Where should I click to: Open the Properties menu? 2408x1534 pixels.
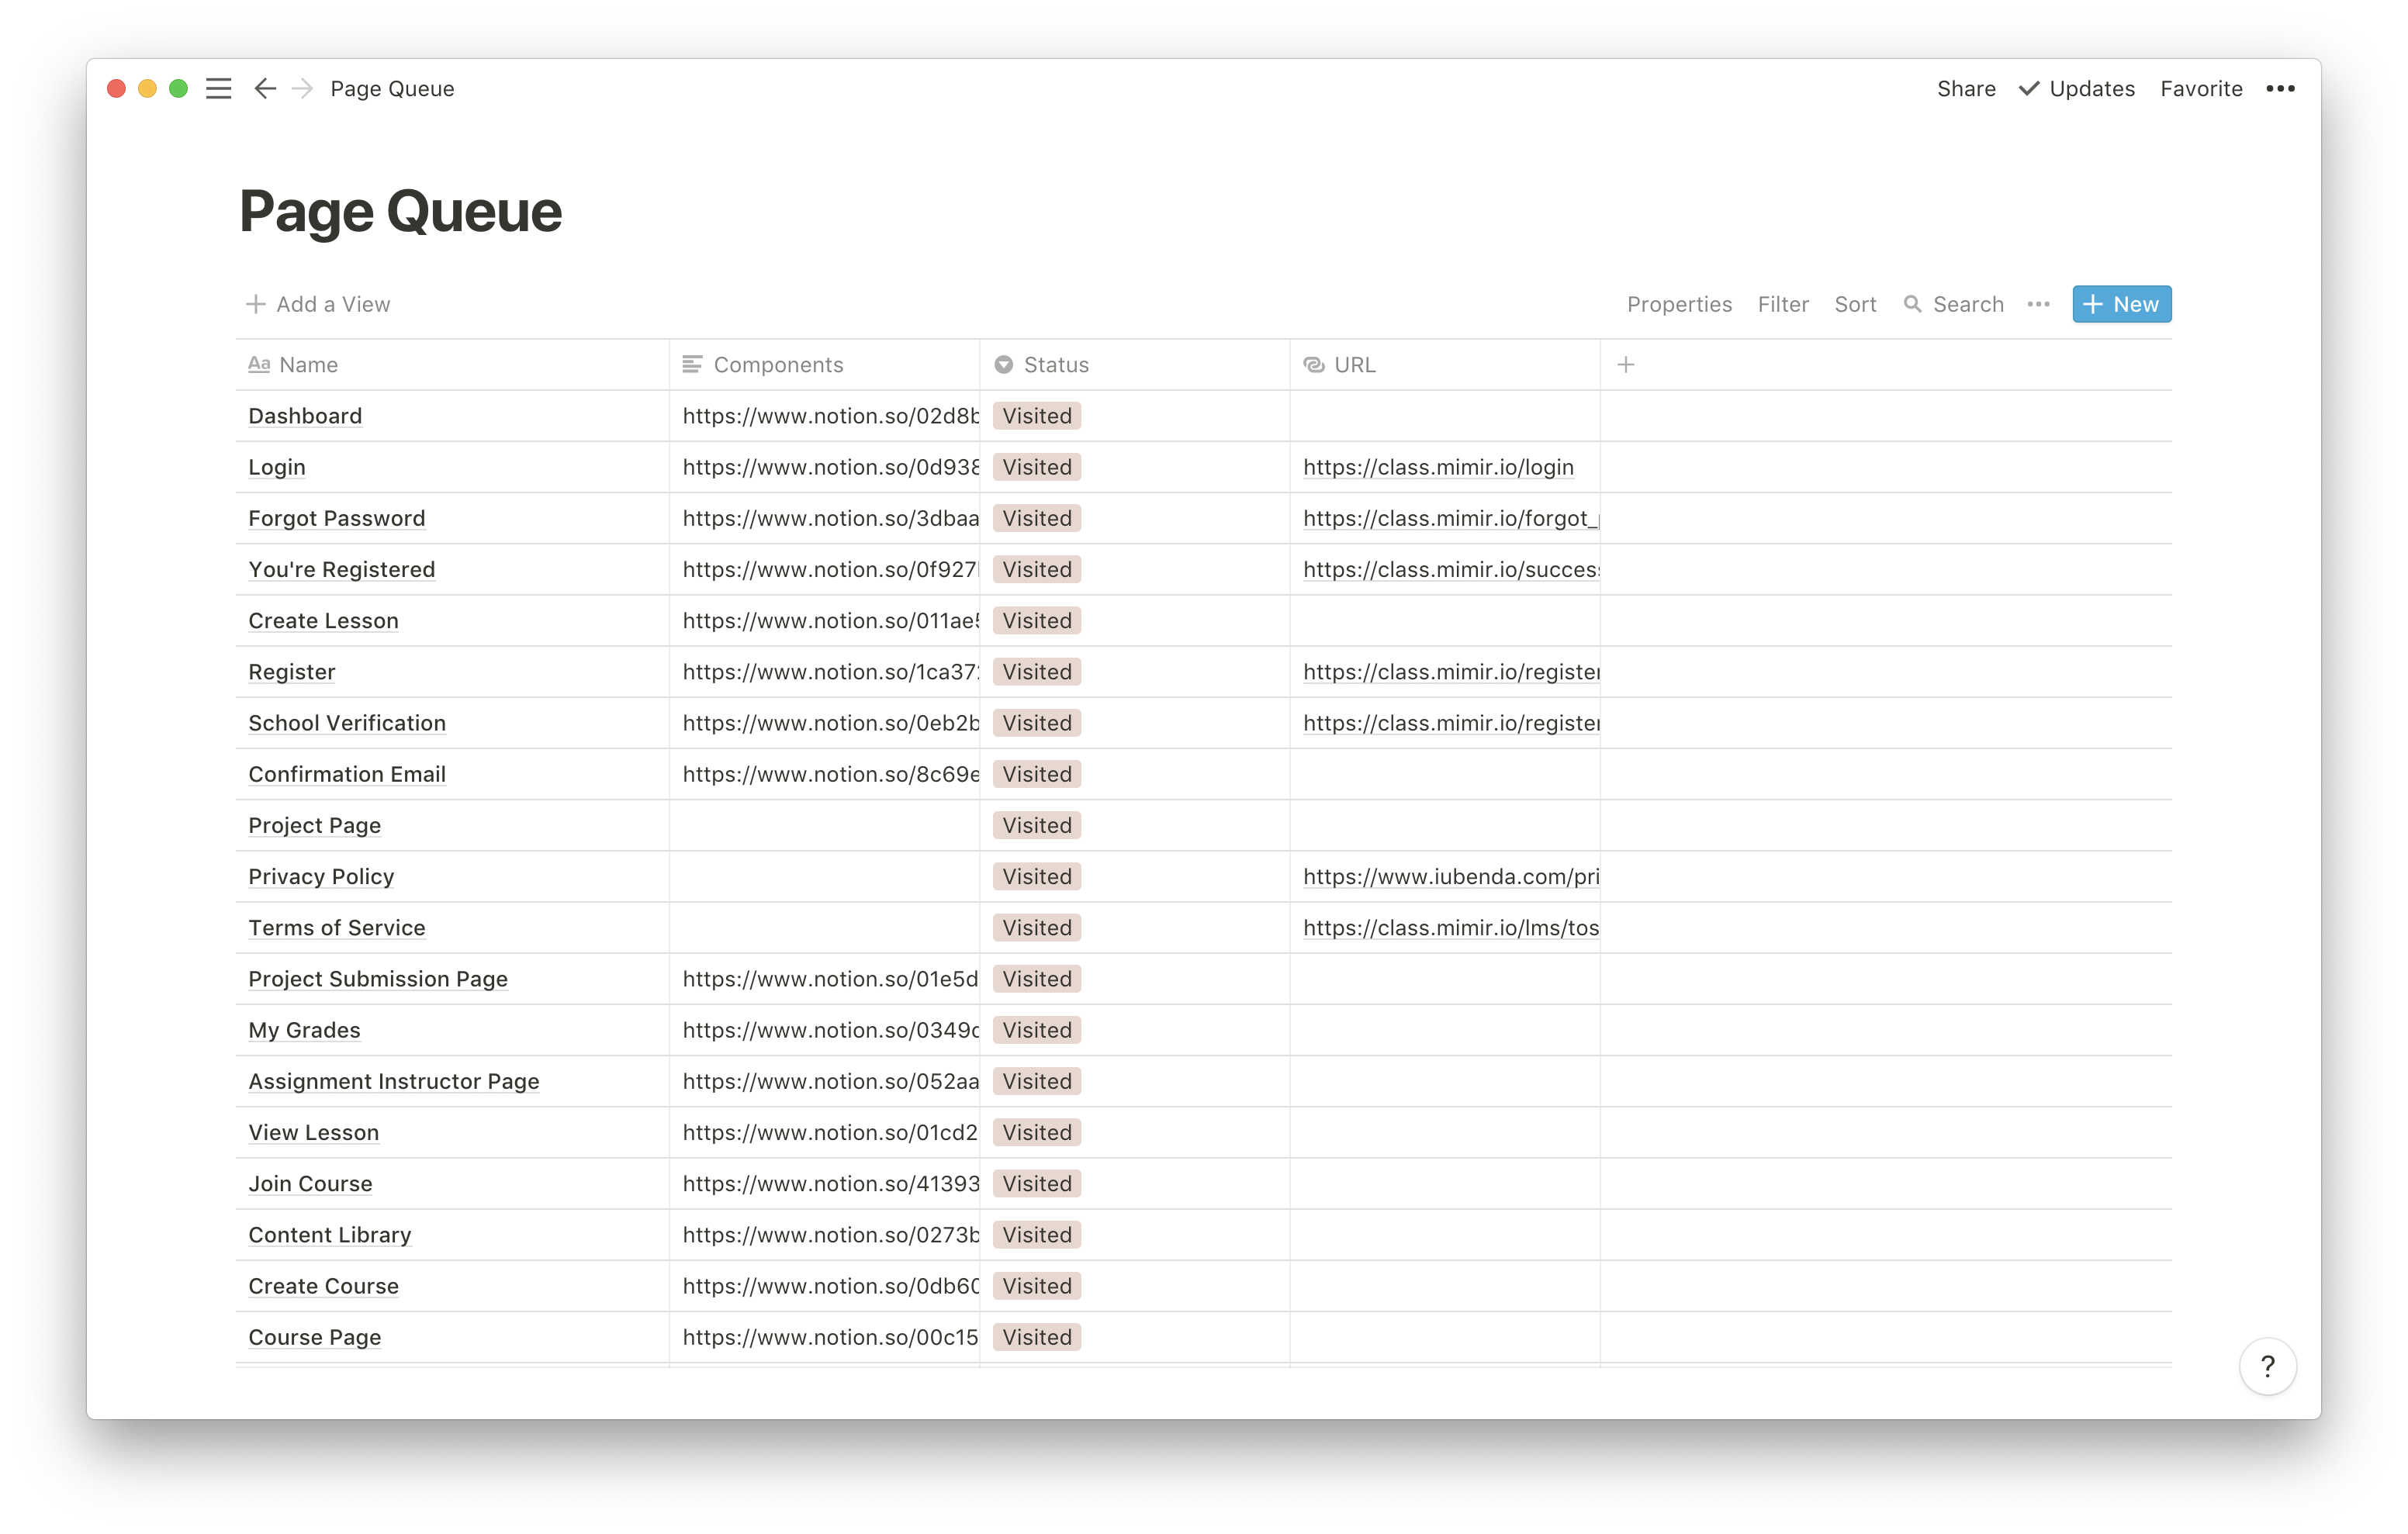pyautogui.click(x=1679, y=304)
